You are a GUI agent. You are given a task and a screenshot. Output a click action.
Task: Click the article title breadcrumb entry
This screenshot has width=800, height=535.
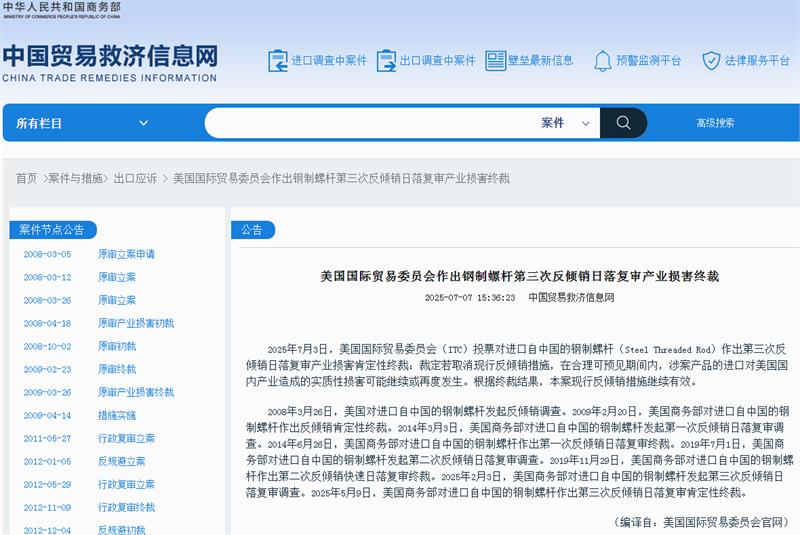click(341, 178)
